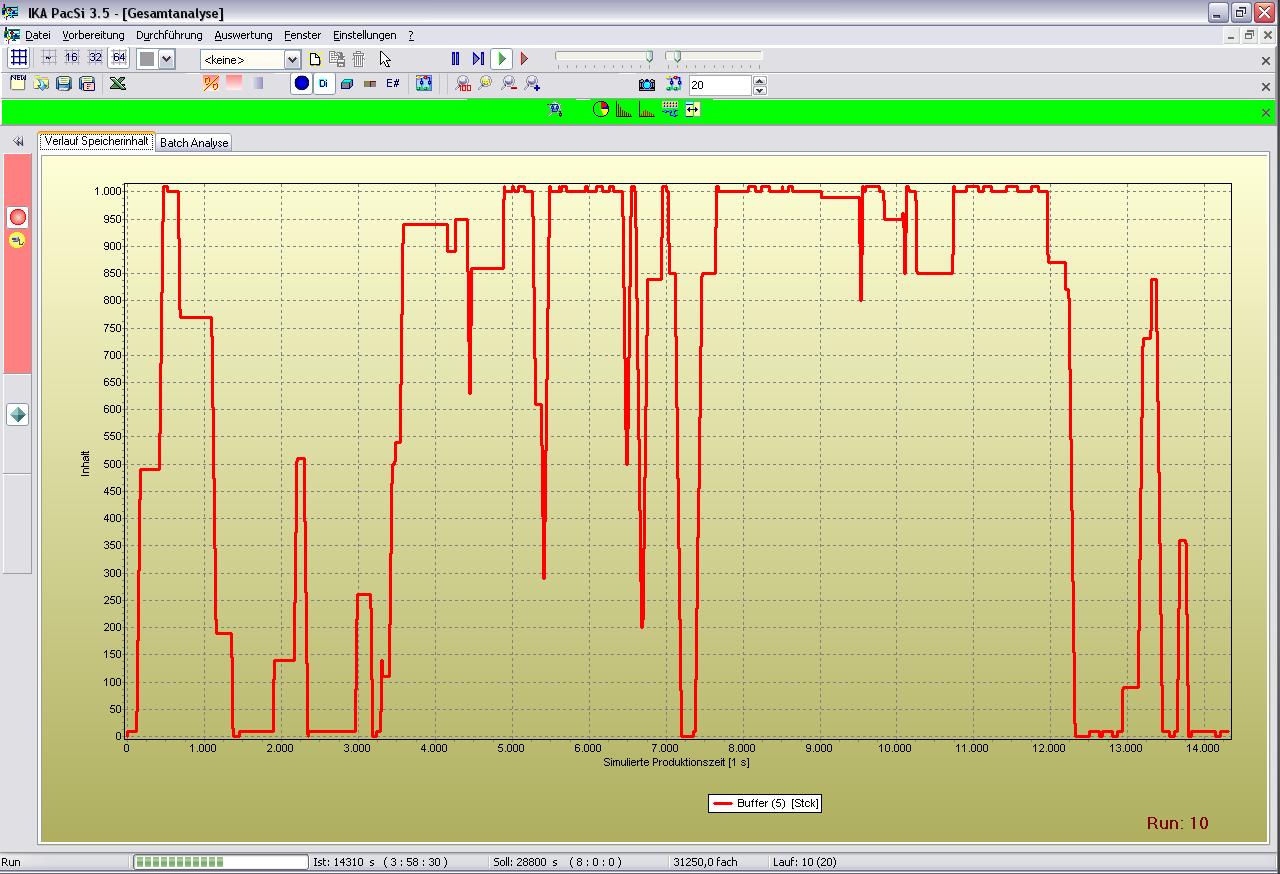Click the gray color swatch box
Screen dimensions: 1280x874
coord(147,59)
